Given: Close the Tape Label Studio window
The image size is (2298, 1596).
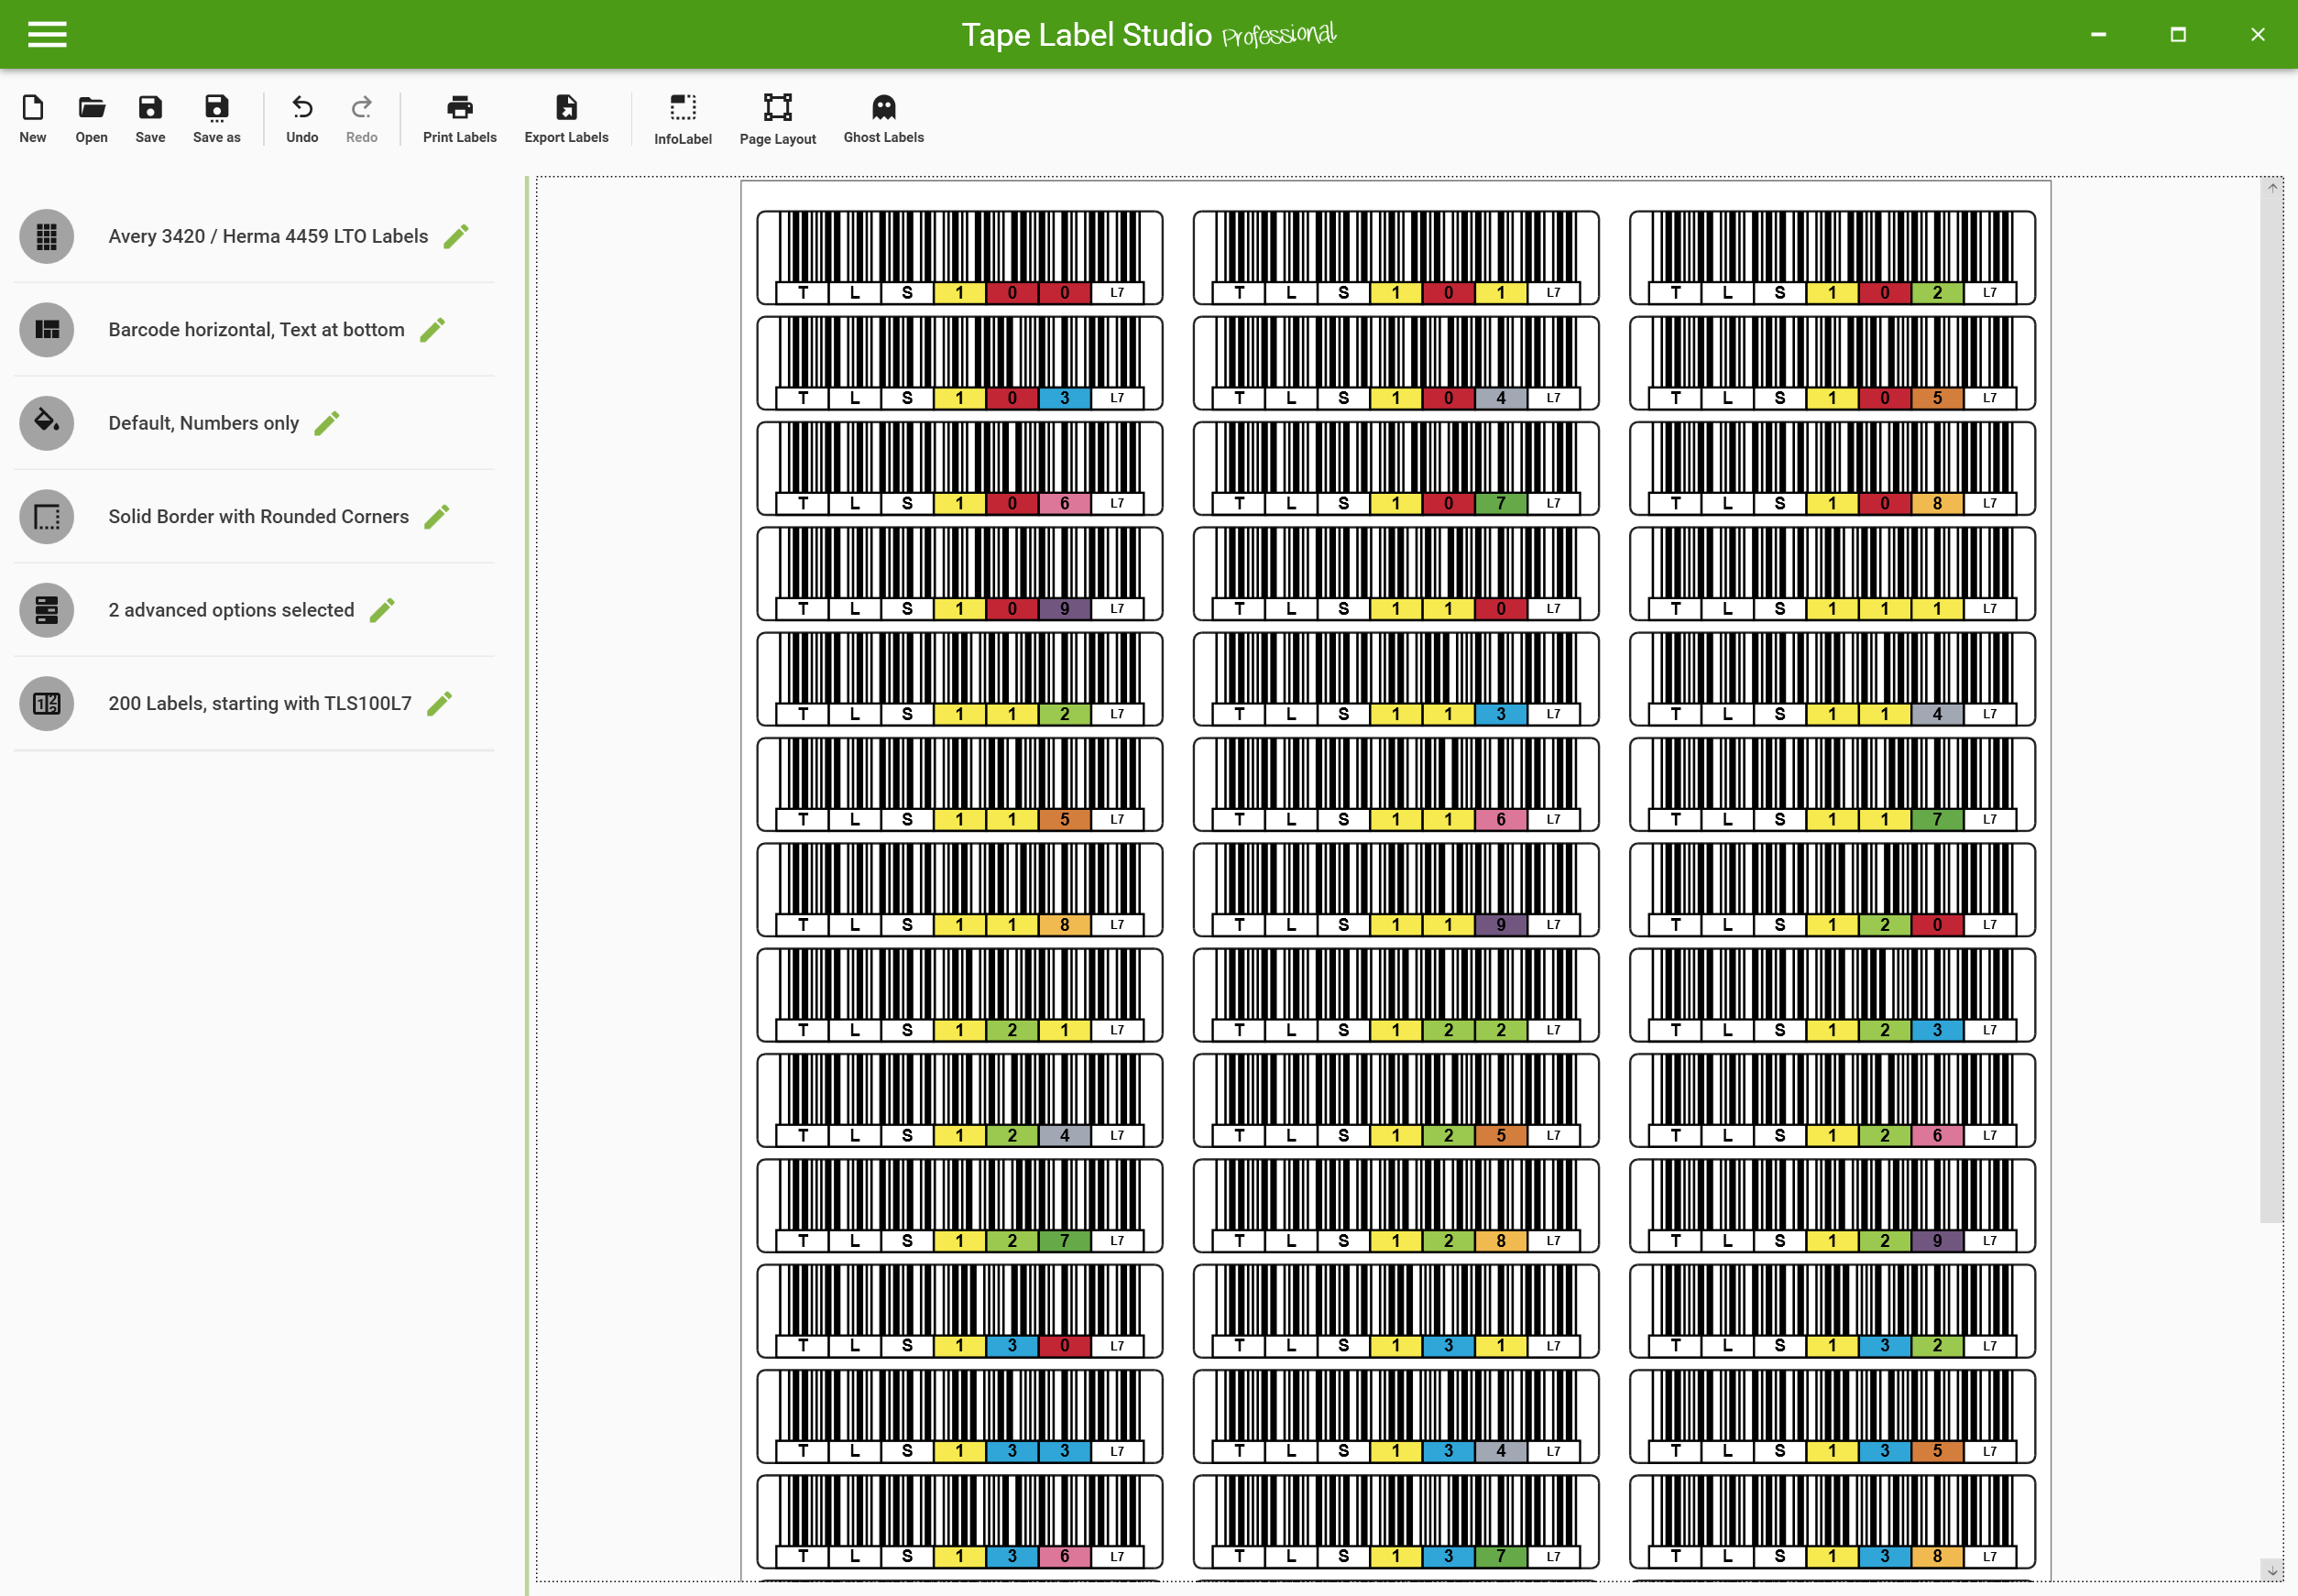Looking at the screenshot, I should [2258, 35].
